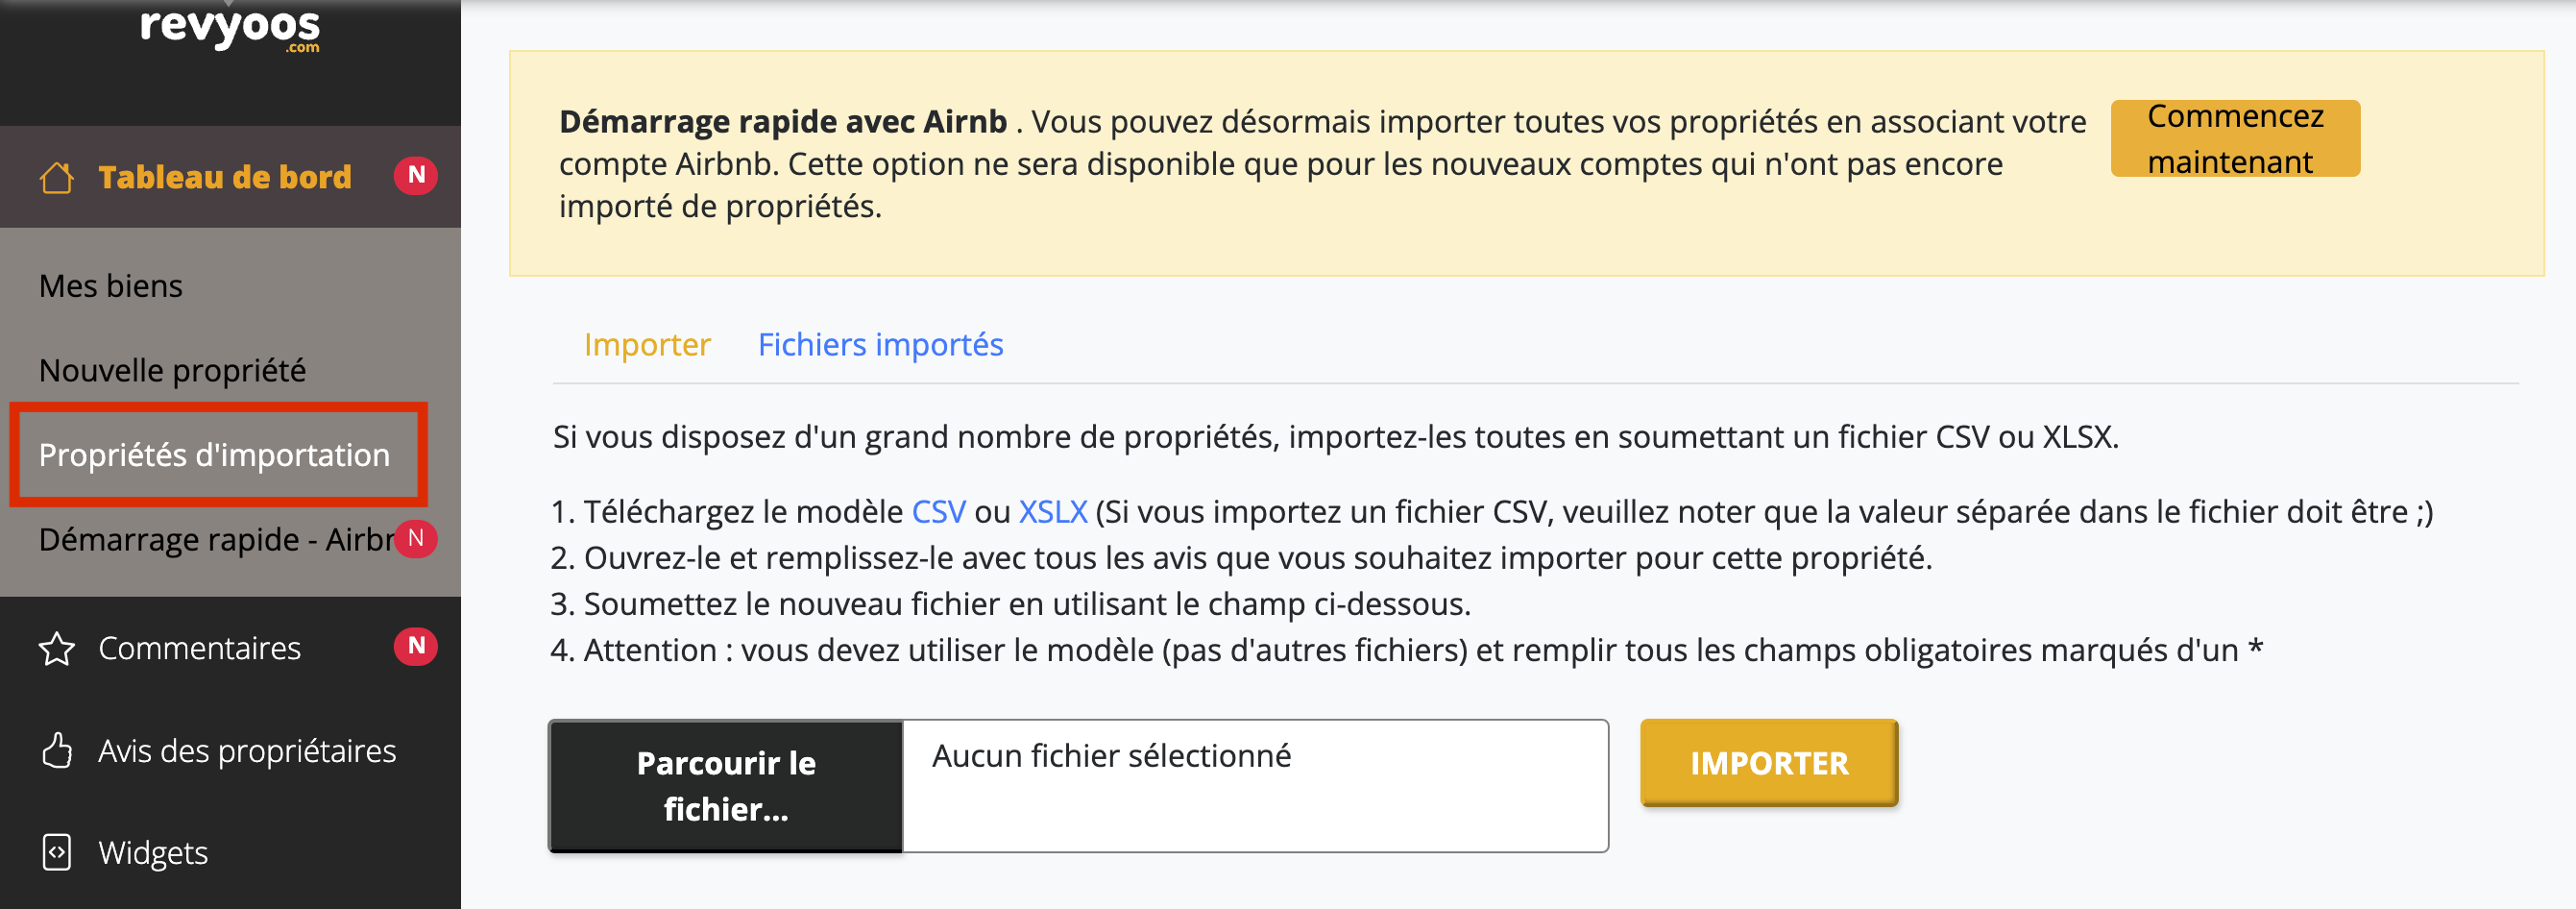2576x909 pixels.
Task: Select Nouvelle propriété menu item
Action: [x=172, y=370]
